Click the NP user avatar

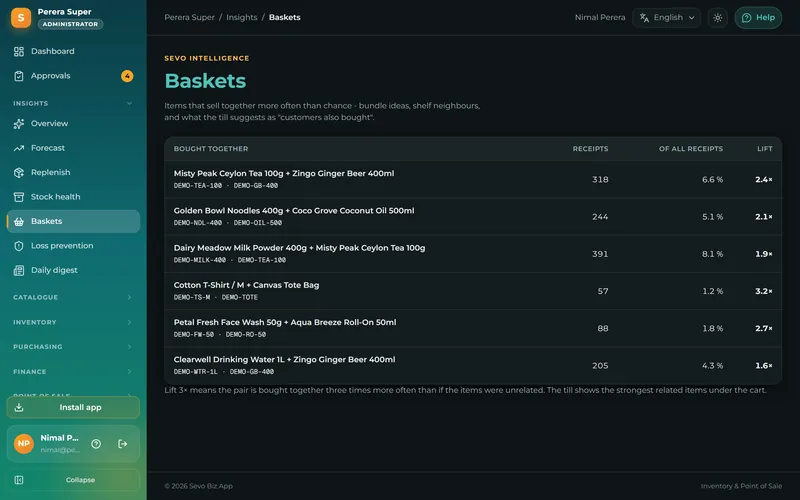point(23,443)
